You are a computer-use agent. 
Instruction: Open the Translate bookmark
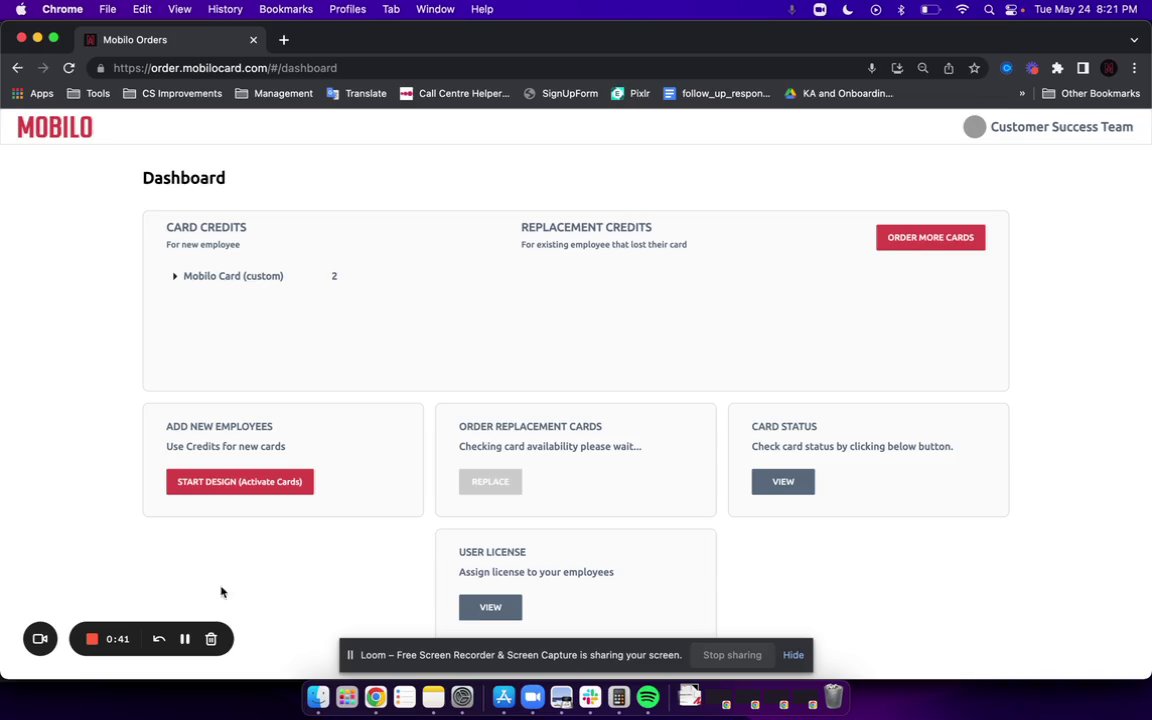tap(356, 93)
